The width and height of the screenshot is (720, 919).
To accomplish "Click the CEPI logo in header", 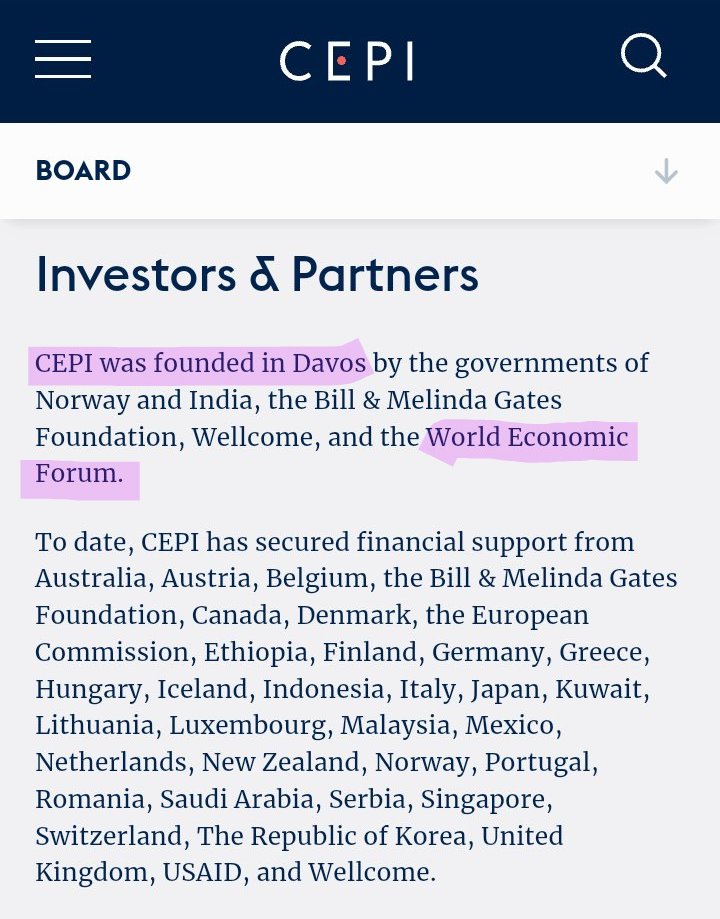I will point(346,61).
